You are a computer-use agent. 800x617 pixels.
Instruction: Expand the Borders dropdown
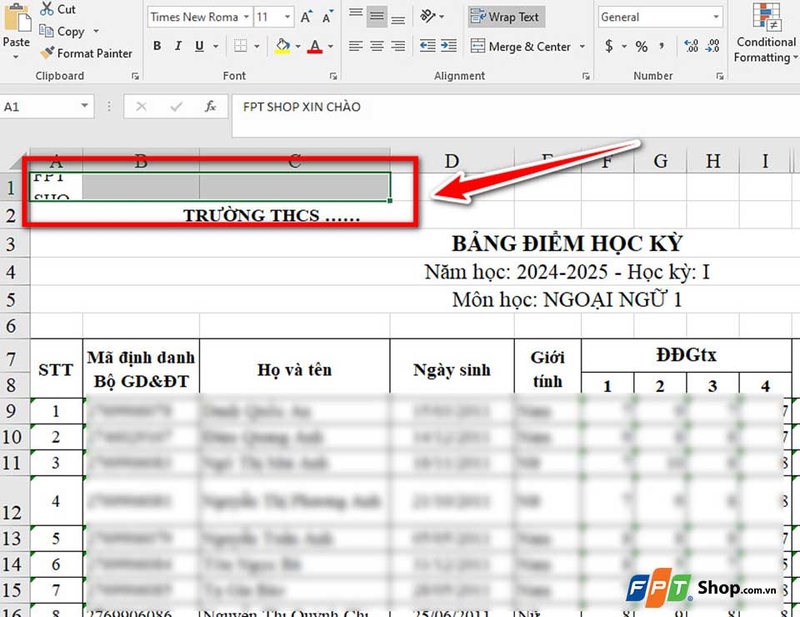(x=256, y=46)
